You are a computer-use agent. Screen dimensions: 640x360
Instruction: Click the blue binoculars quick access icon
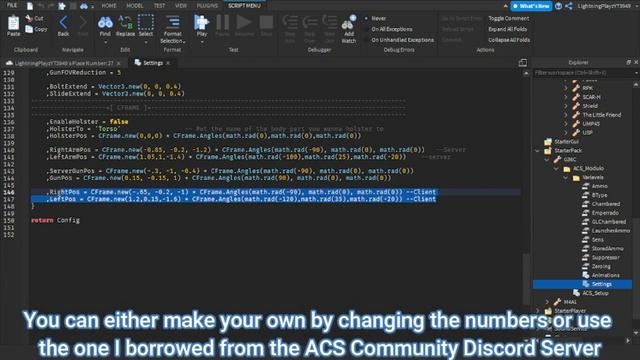84,6
